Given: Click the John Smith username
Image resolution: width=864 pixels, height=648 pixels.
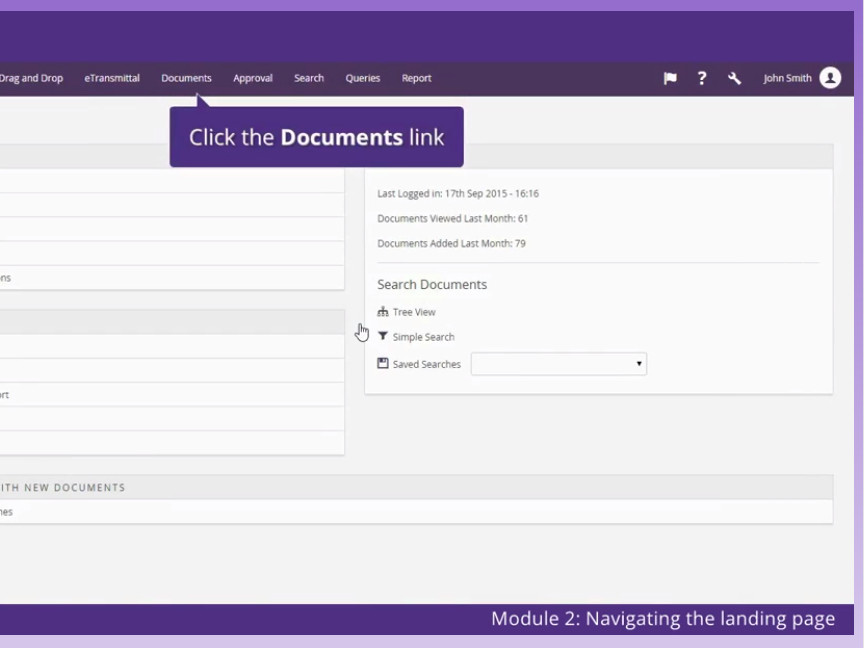Looking at the screenshot, I should (x=787, y=78).
